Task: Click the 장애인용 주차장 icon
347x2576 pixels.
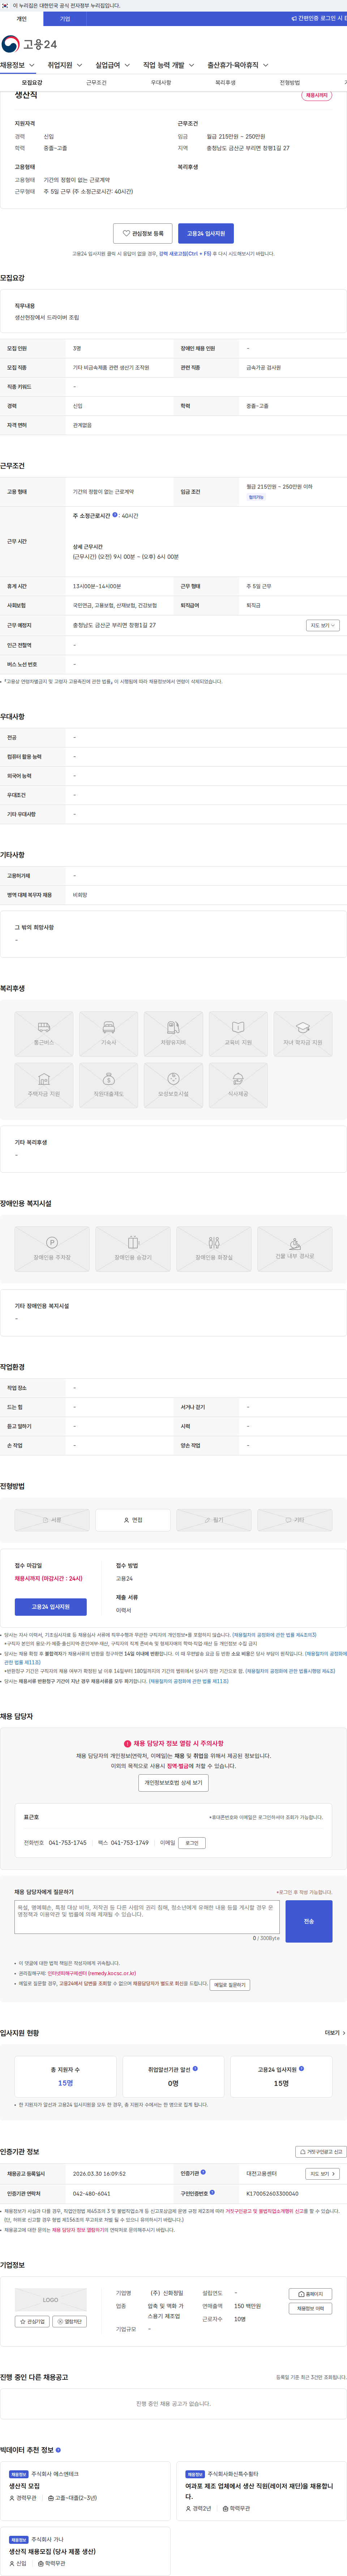Action: [x=52, y=1249]
